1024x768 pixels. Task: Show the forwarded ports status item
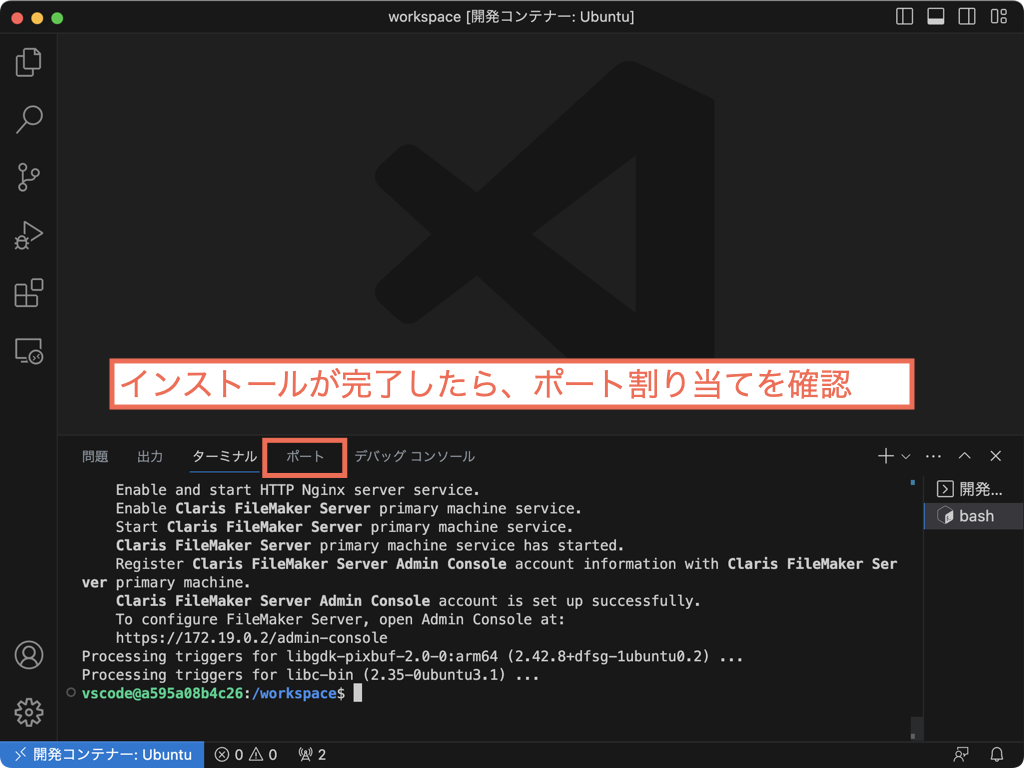(312, 755)
